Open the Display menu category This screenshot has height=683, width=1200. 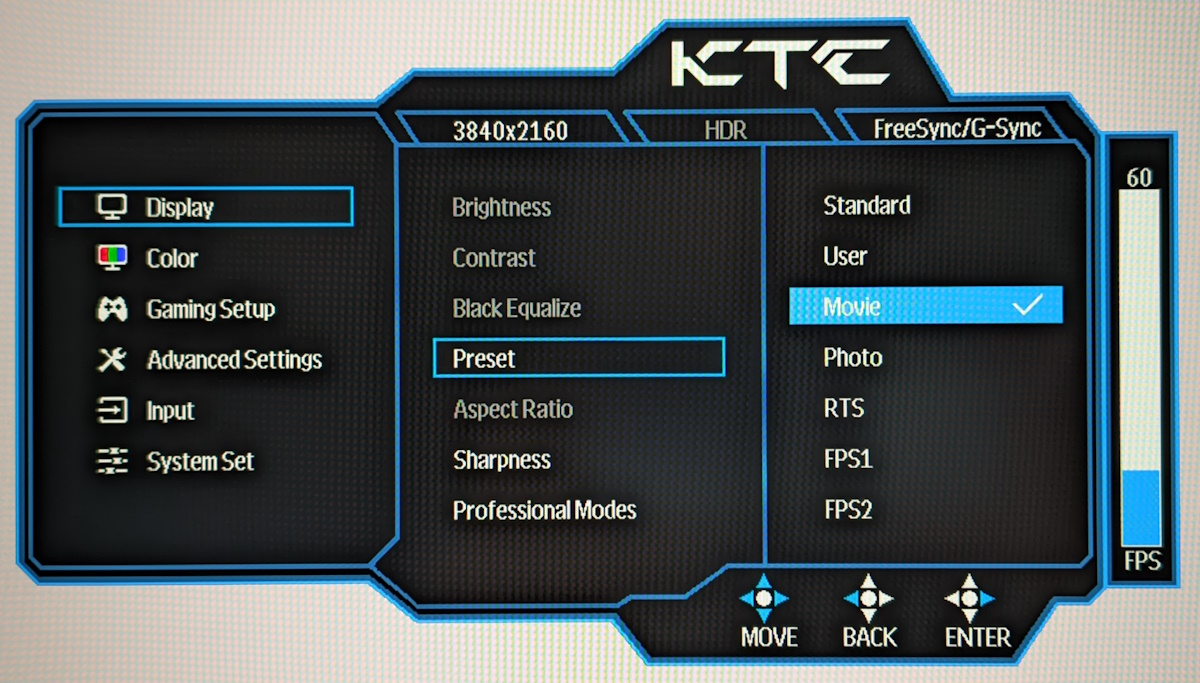click(206, 207)
